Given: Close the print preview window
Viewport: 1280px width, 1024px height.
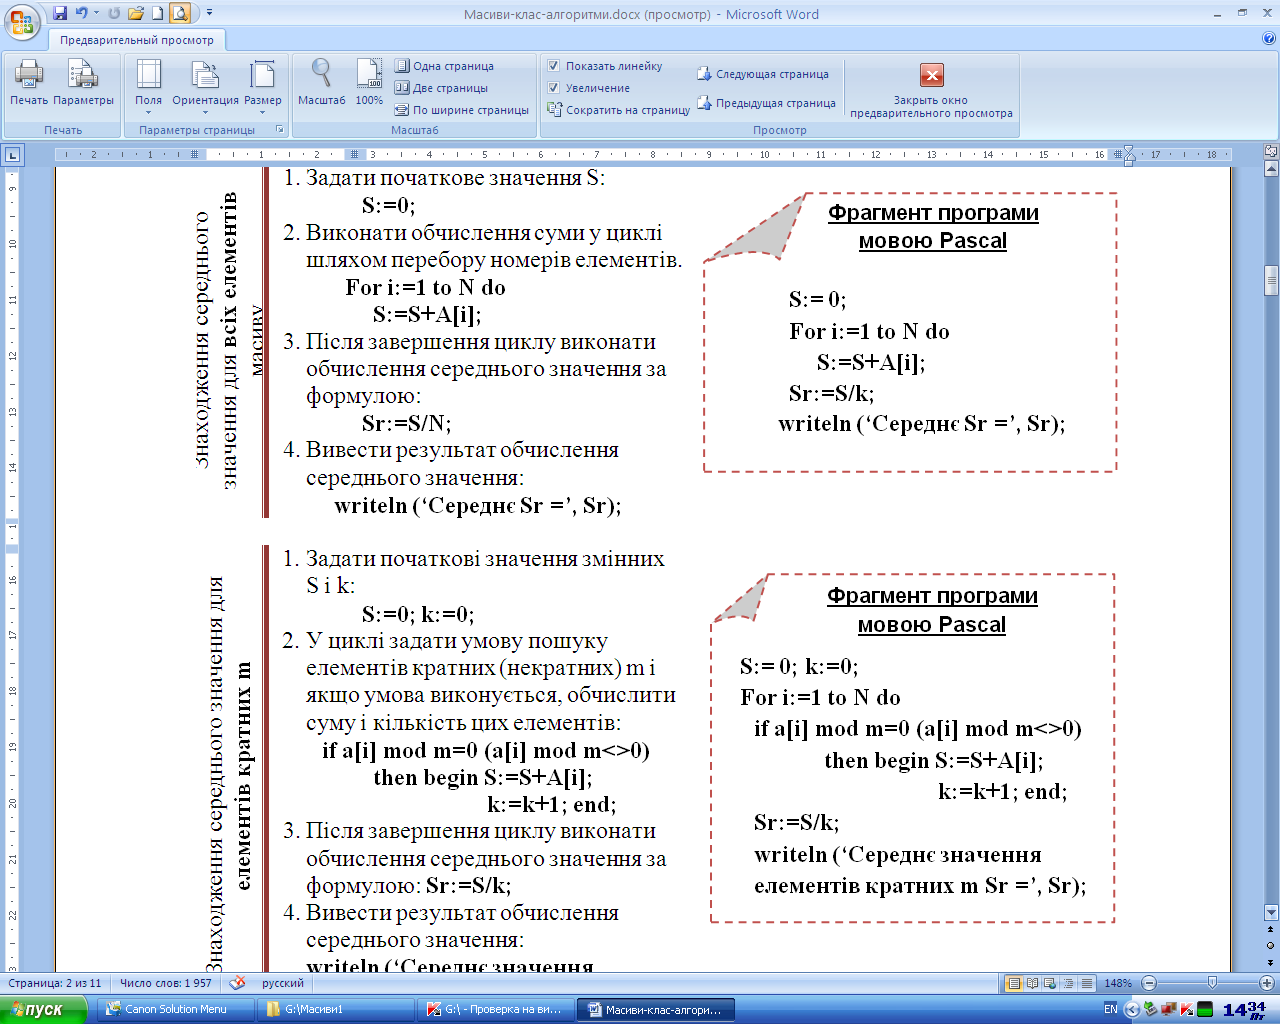Looking at the screenshot, I should point(931,90).
